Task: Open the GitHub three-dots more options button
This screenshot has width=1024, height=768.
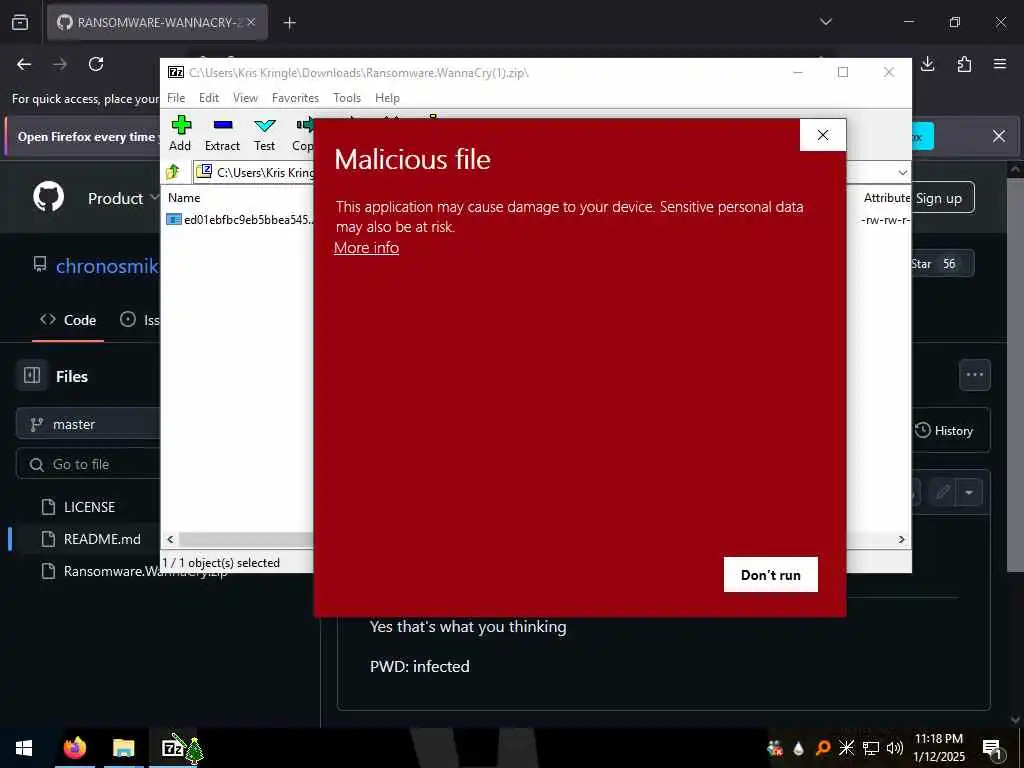Action: coord(975,375)
